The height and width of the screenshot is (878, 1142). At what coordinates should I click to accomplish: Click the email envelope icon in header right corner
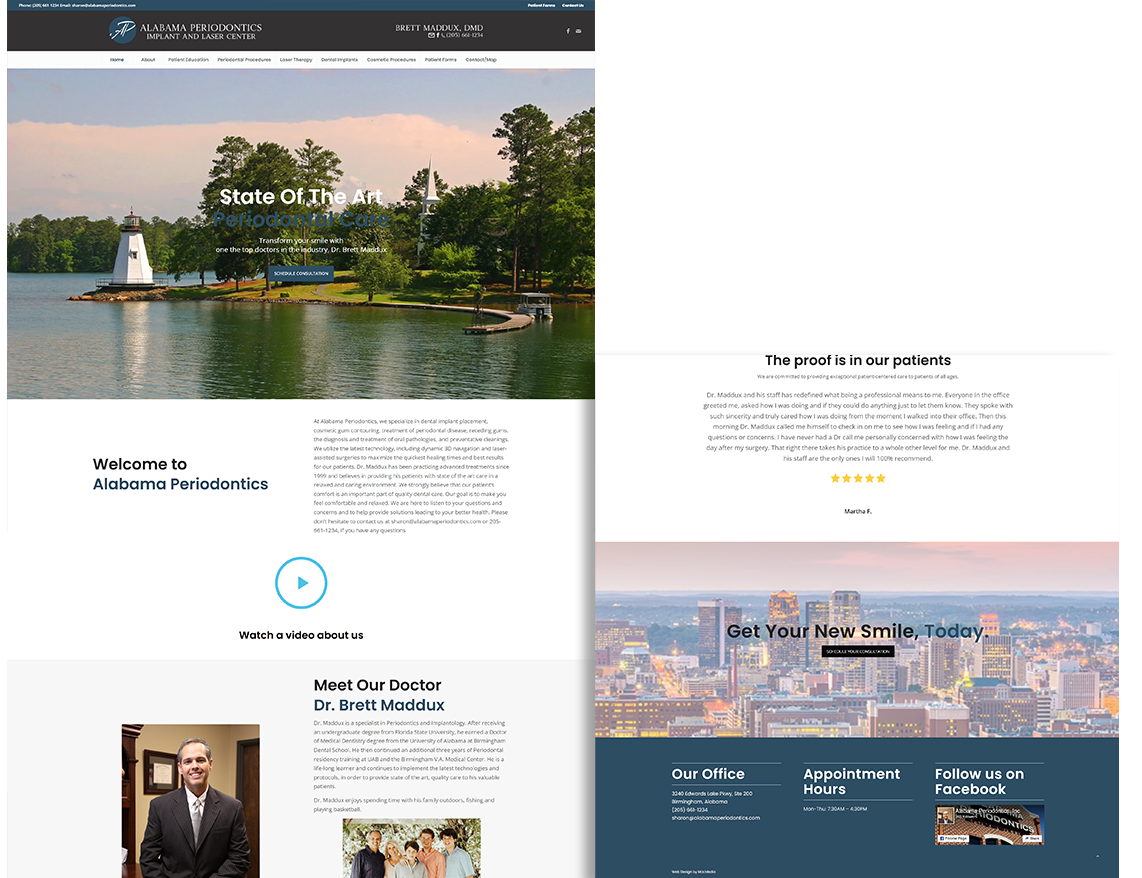click(578, 31)
